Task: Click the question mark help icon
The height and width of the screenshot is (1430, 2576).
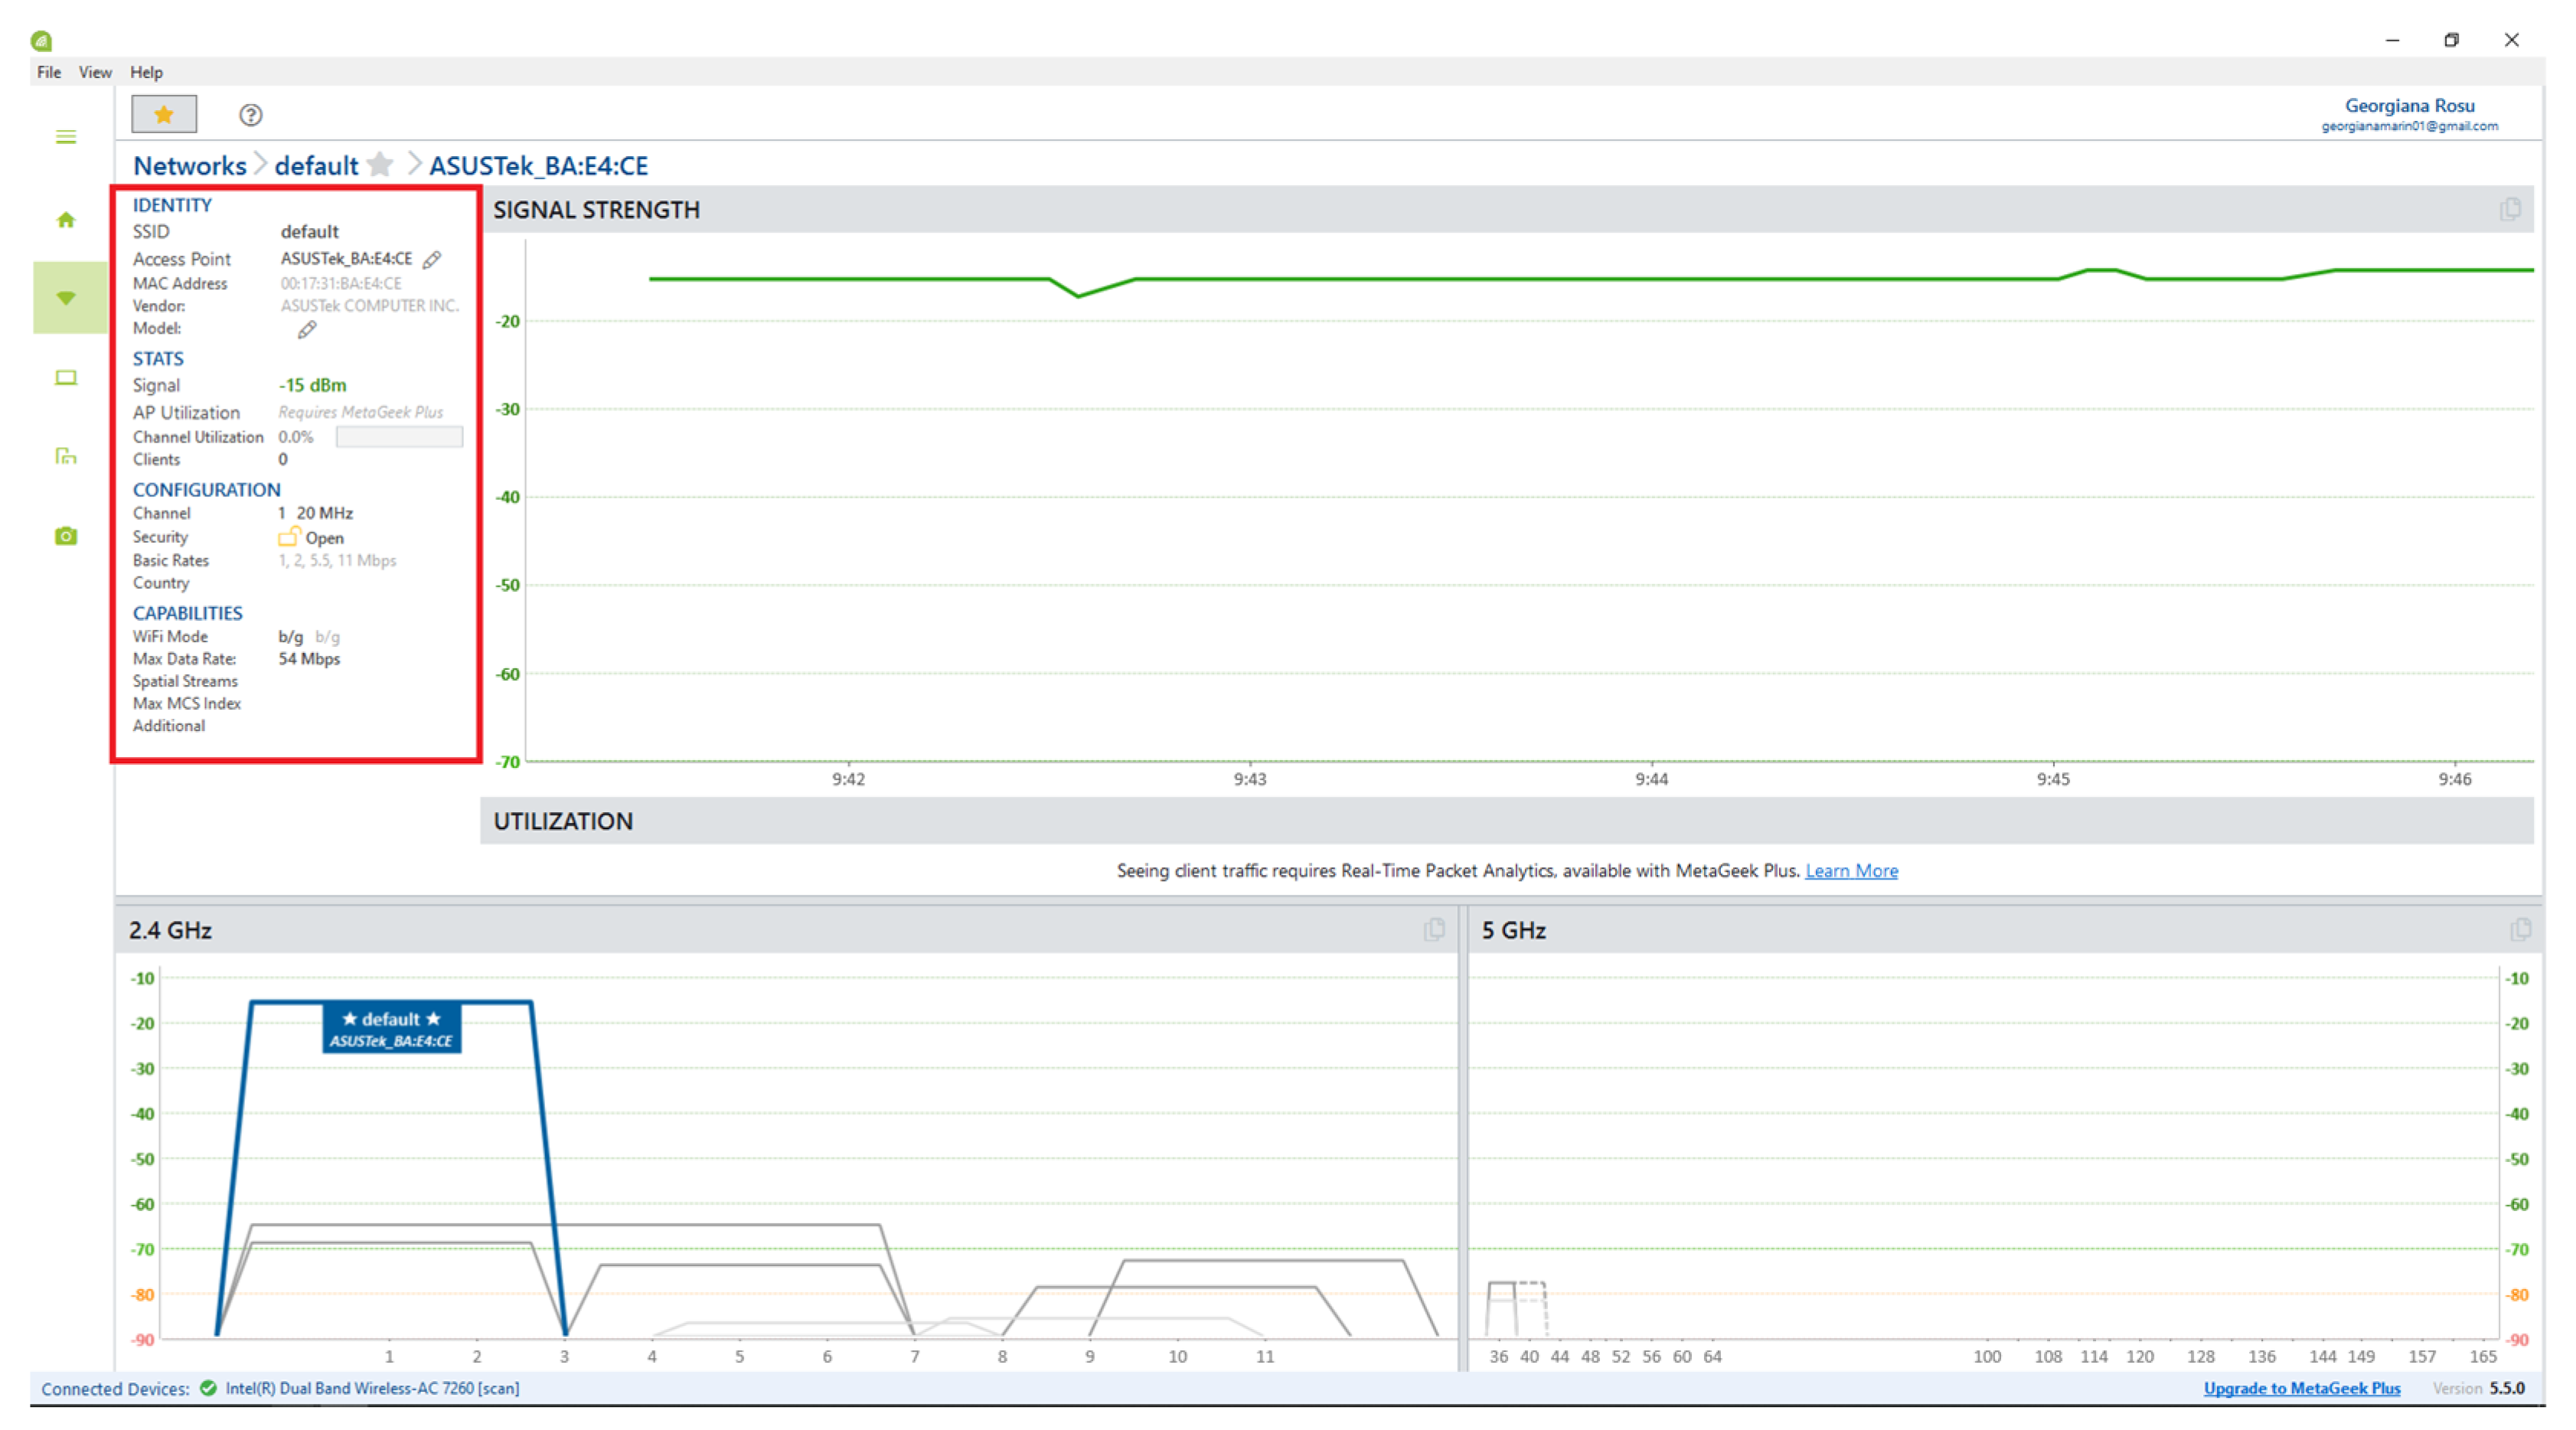Action: tap(251, 115)
